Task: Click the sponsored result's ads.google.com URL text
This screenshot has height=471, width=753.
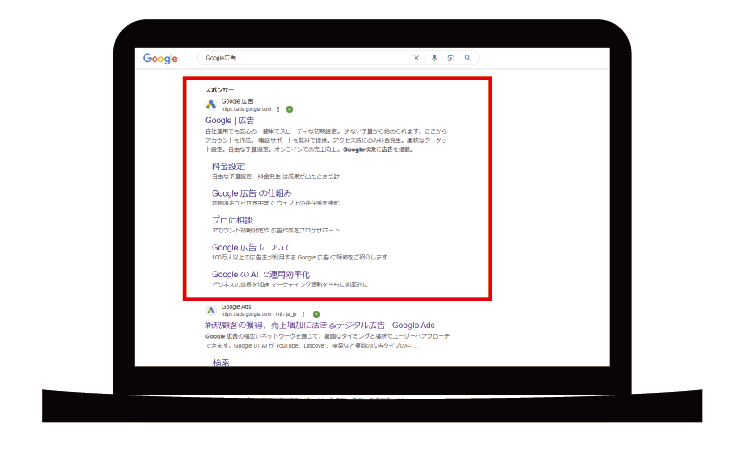Action: (x=246, y=109)
